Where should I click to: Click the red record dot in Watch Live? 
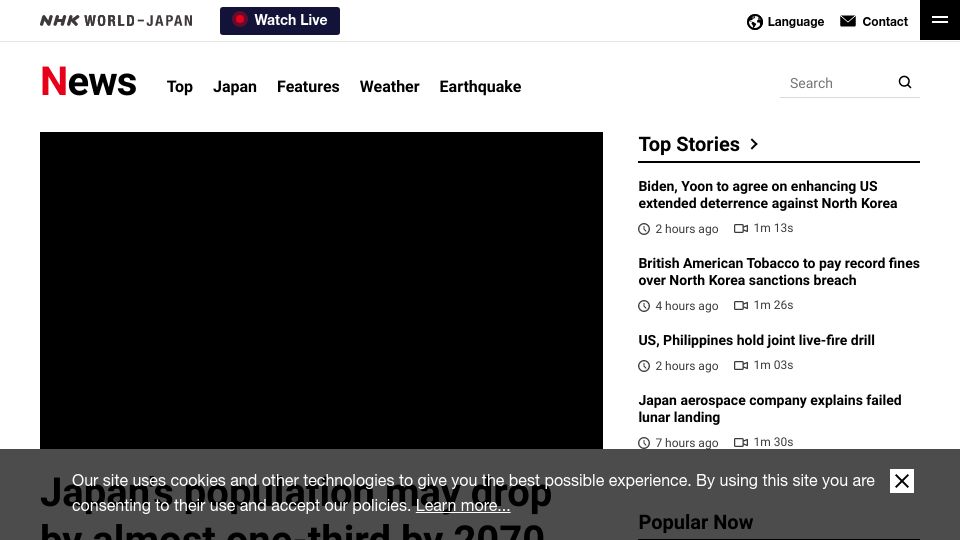click(239, 20)
